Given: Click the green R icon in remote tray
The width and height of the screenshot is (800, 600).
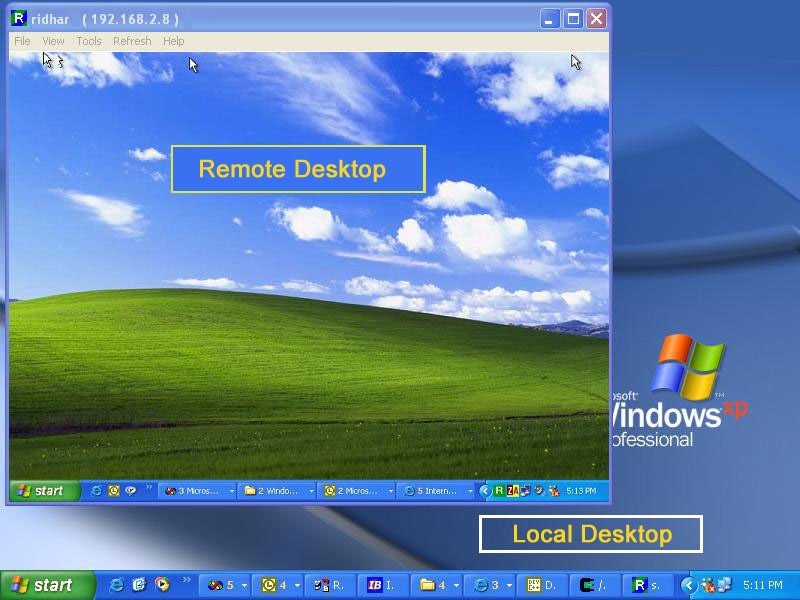Looking at the screenshot, I should 499,491.
